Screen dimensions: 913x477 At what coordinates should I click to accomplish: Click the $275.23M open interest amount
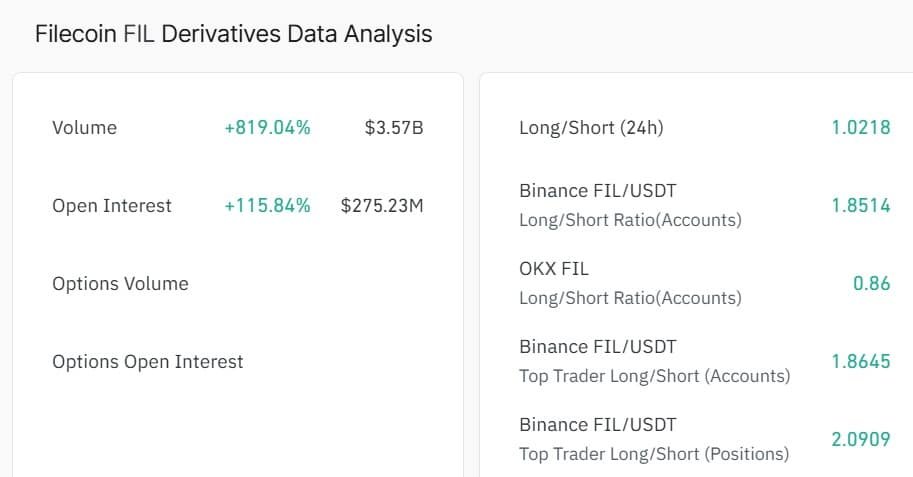point(382,206)
